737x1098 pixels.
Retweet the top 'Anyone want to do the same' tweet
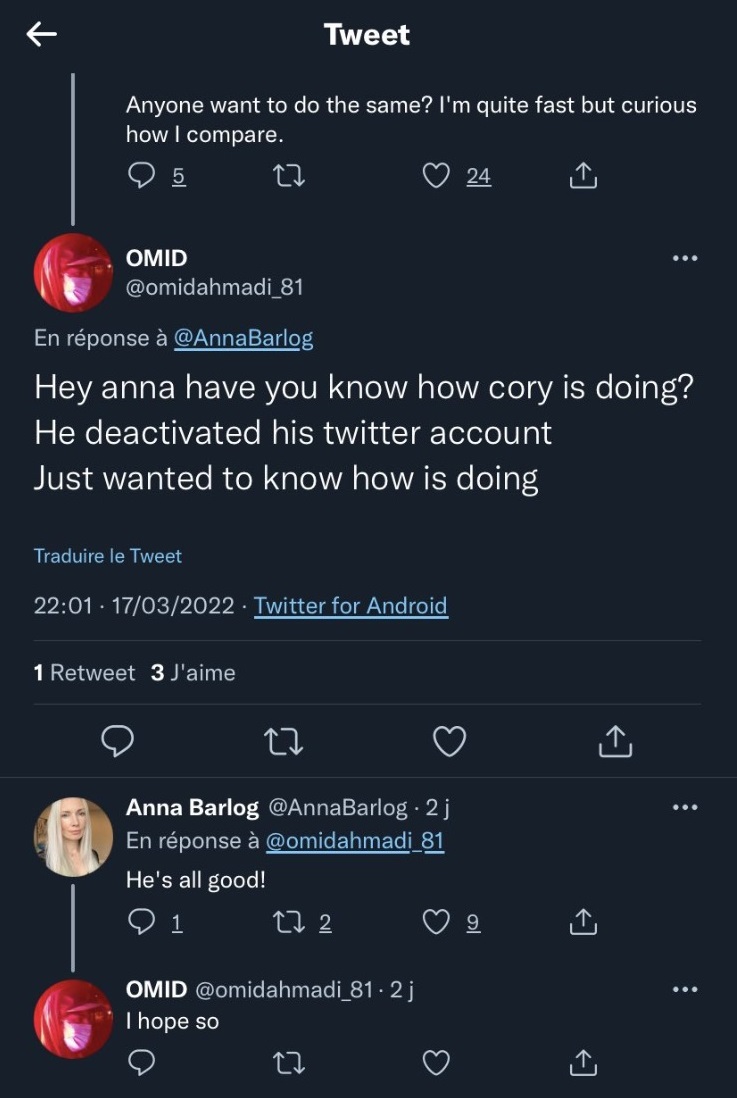pos(289,177)
